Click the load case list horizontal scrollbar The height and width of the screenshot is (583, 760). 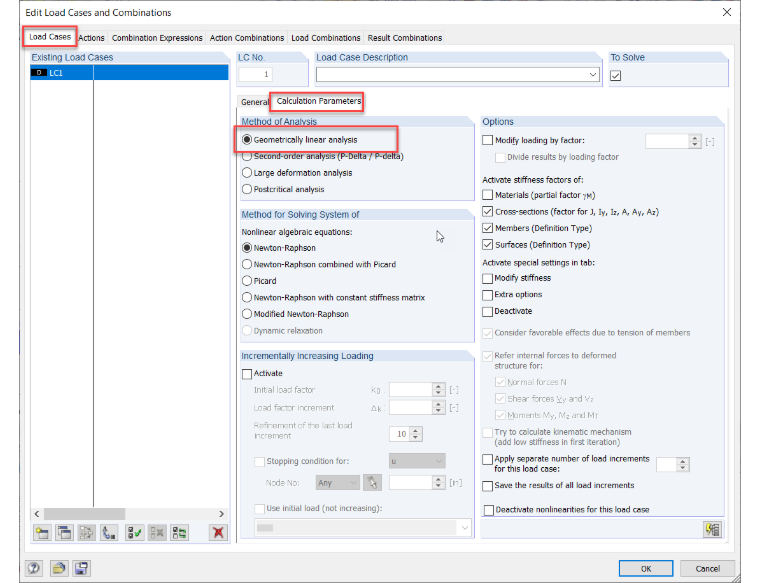(85, 514)
